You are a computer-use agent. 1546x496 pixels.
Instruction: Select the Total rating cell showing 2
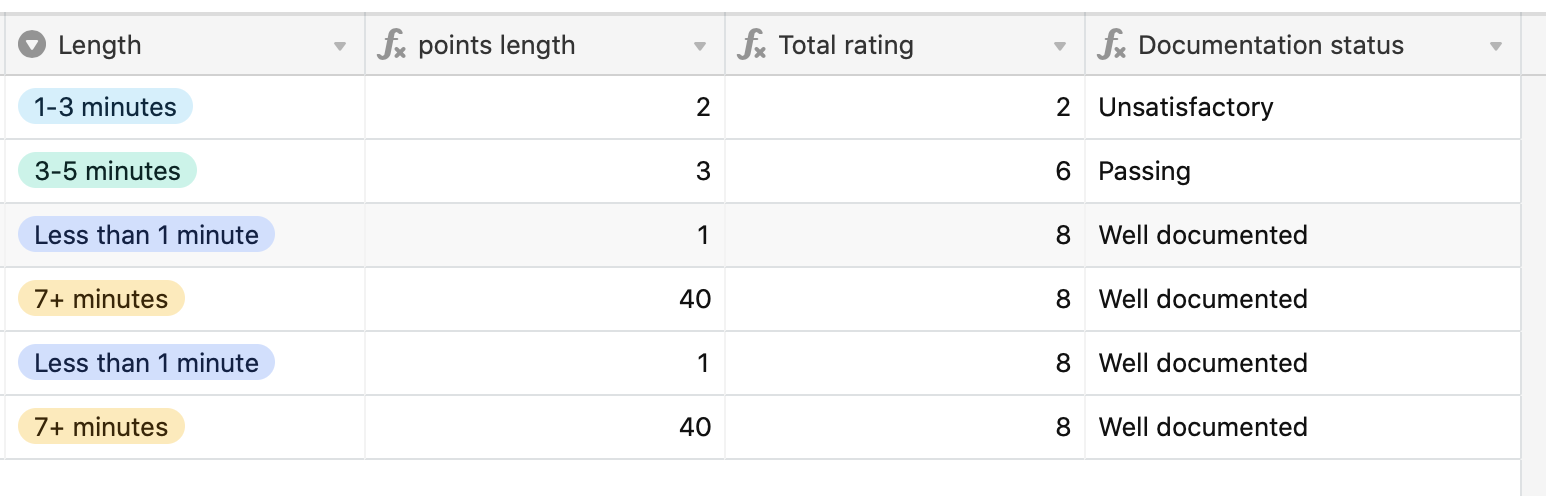(905, 107)
